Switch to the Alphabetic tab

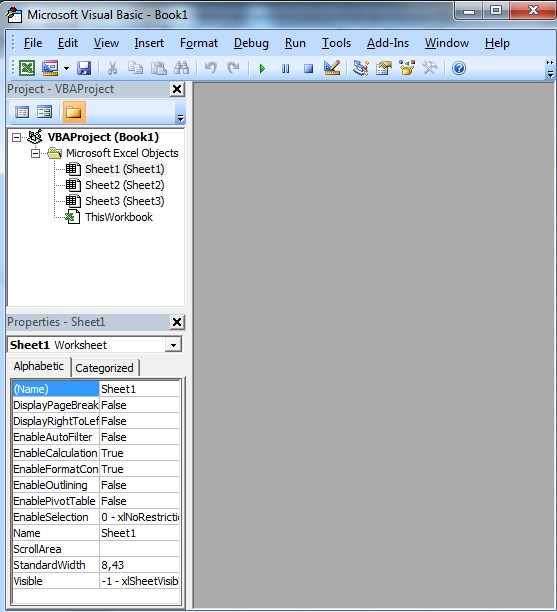click(x=39, y=366)
